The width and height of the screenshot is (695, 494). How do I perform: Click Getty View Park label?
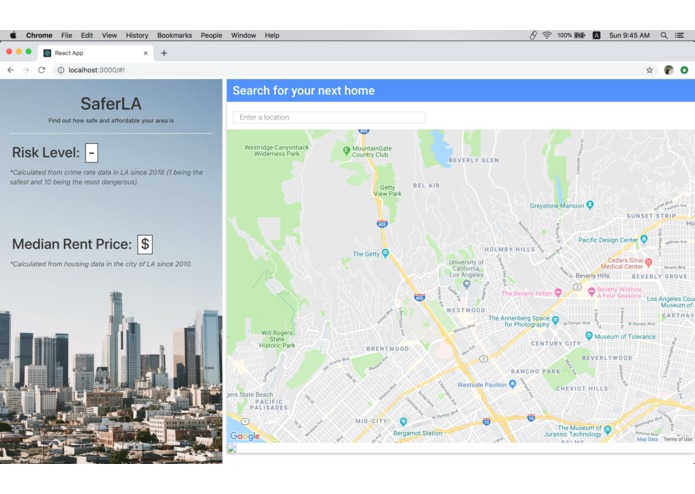387,191
